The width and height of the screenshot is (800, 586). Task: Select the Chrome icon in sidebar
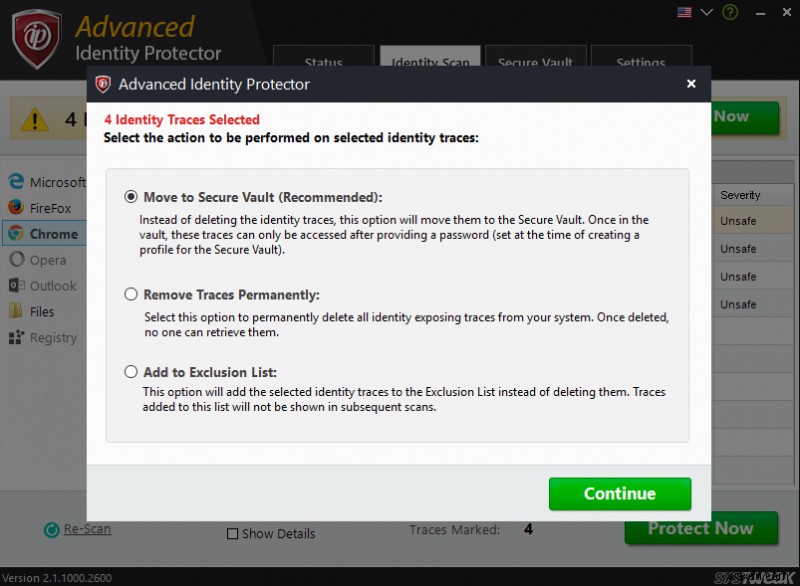click(x=16, y=234)
